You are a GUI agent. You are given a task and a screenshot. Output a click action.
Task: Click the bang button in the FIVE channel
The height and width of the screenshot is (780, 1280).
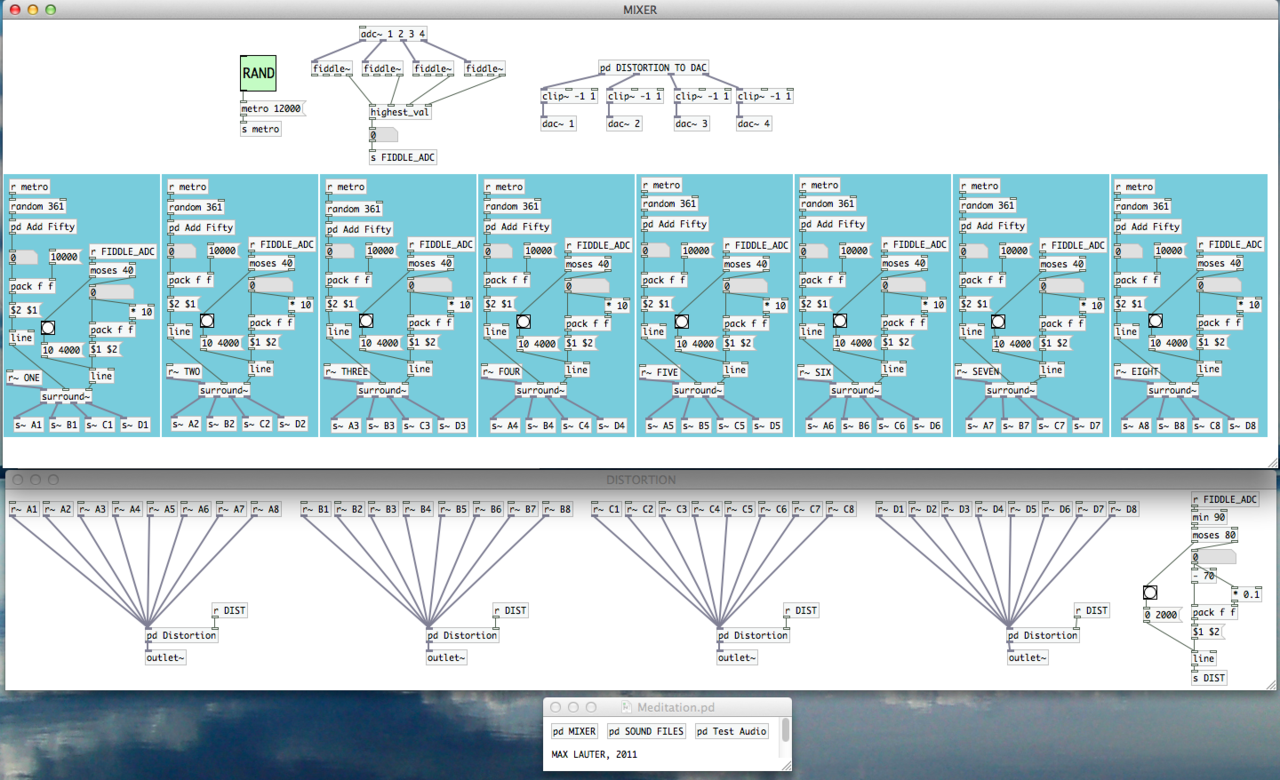(x=681, y=321)
